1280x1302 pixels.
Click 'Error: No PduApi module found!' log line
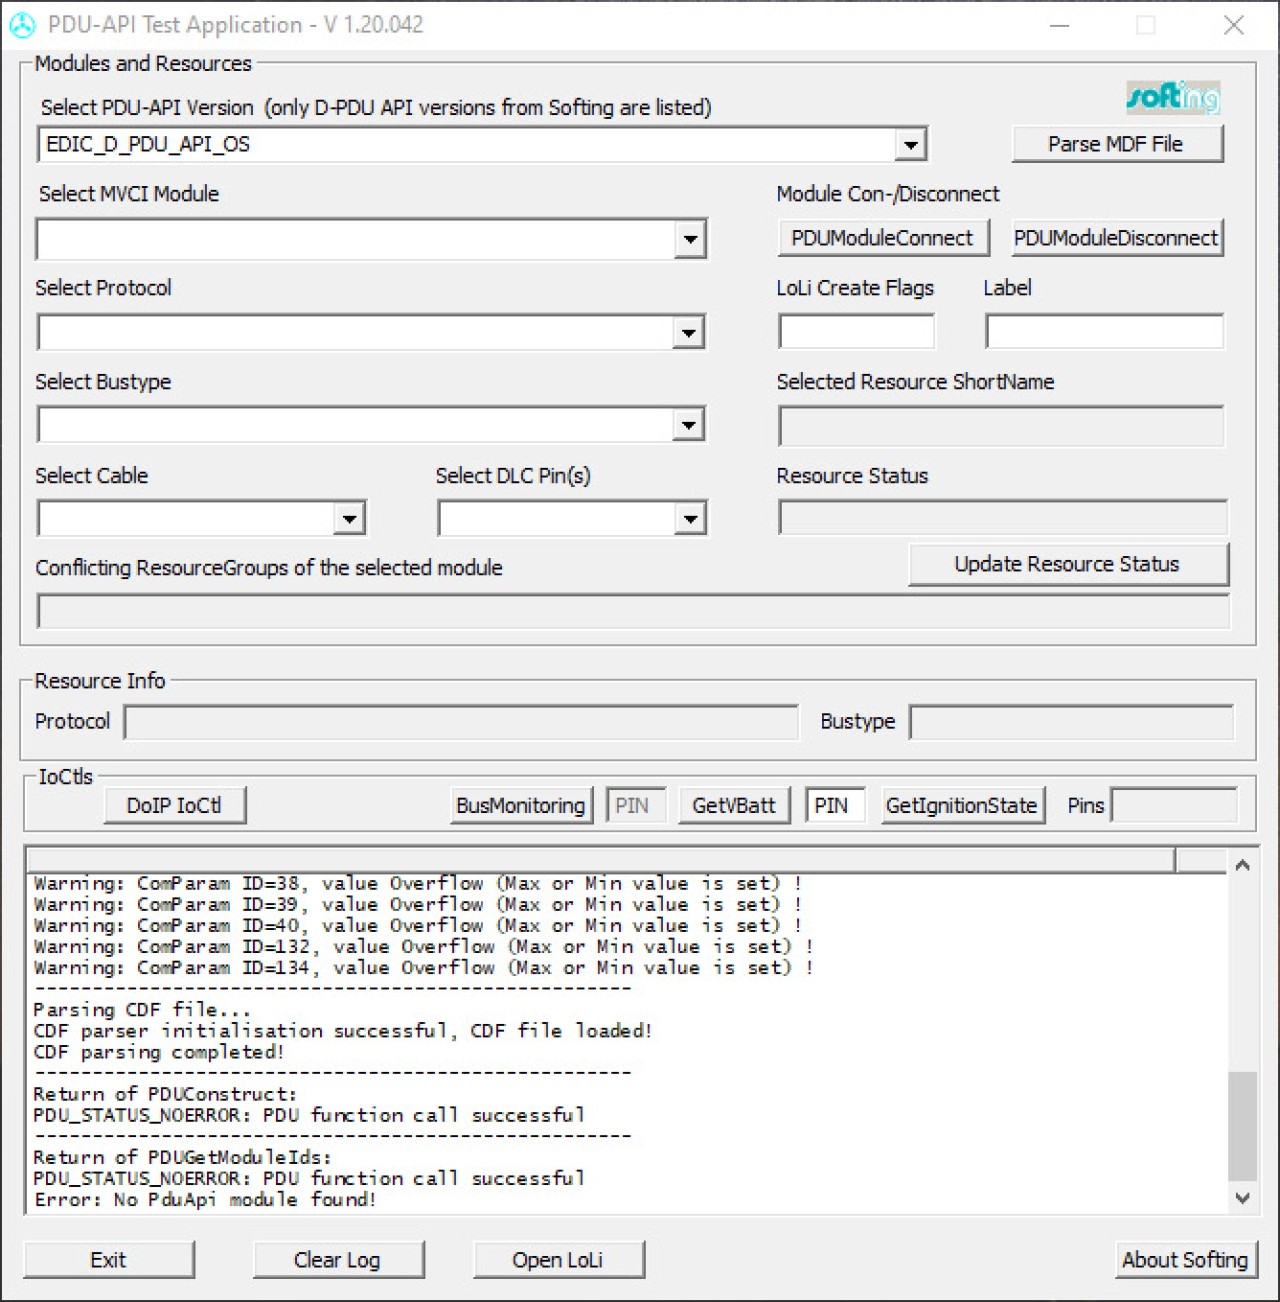click(205, 1199)
